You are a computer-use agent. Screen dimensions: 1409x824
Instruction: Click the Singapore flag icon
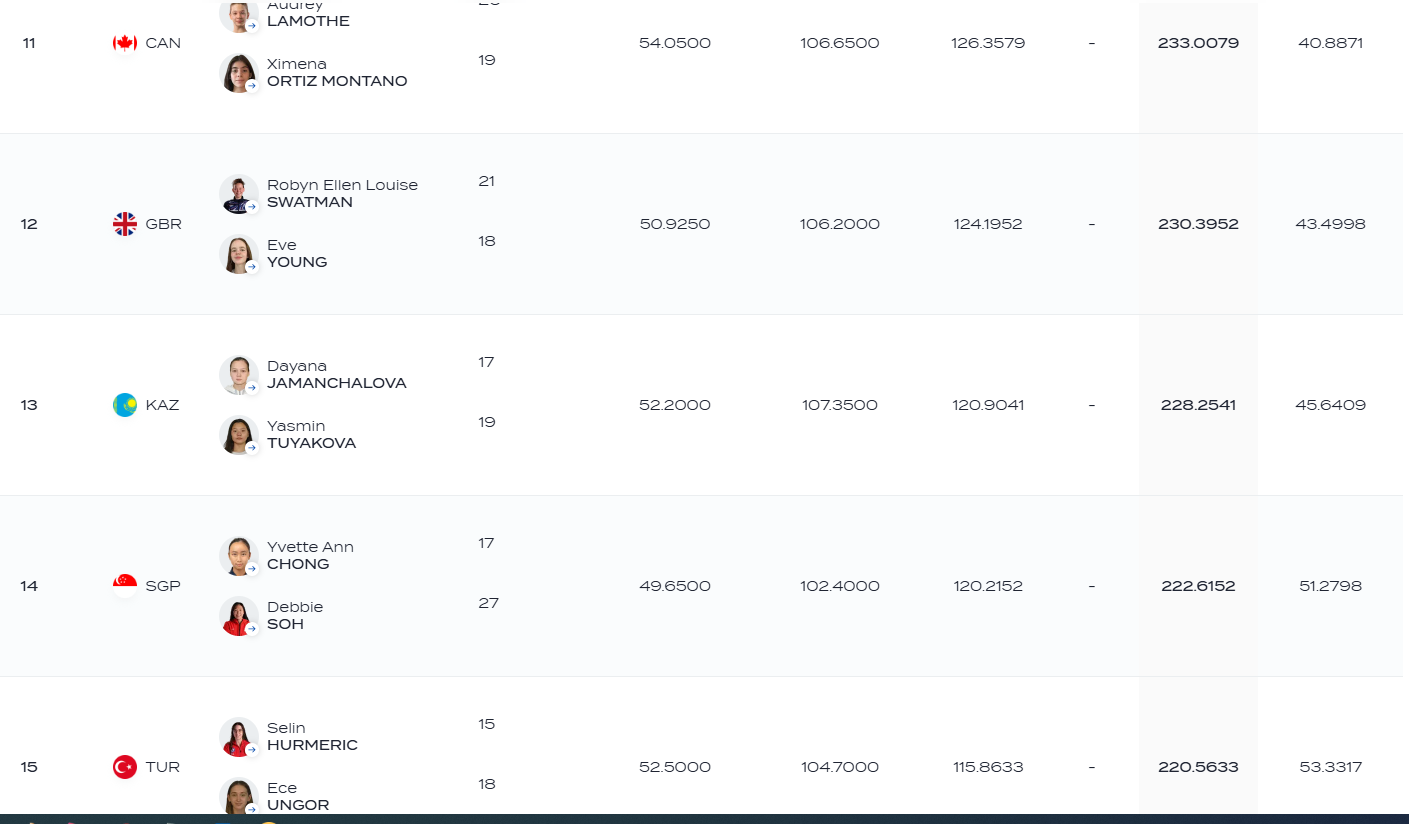(125, 586)
